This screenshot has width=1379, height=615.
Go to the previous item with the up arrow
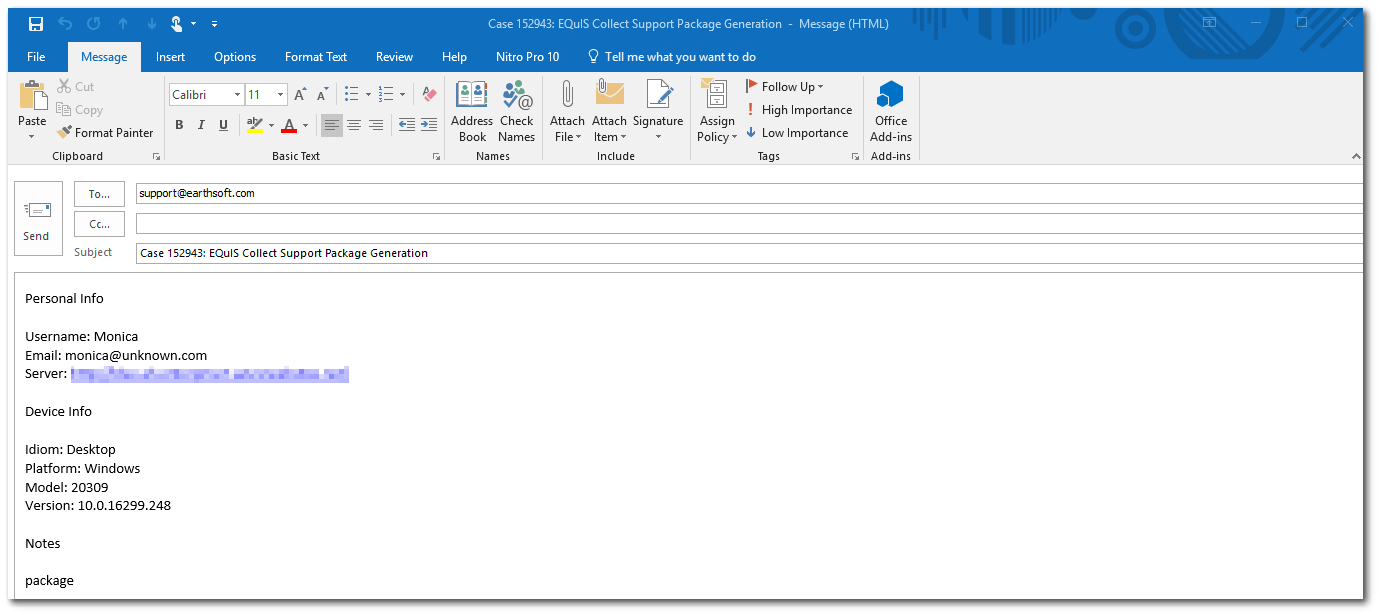coord(122,23)
